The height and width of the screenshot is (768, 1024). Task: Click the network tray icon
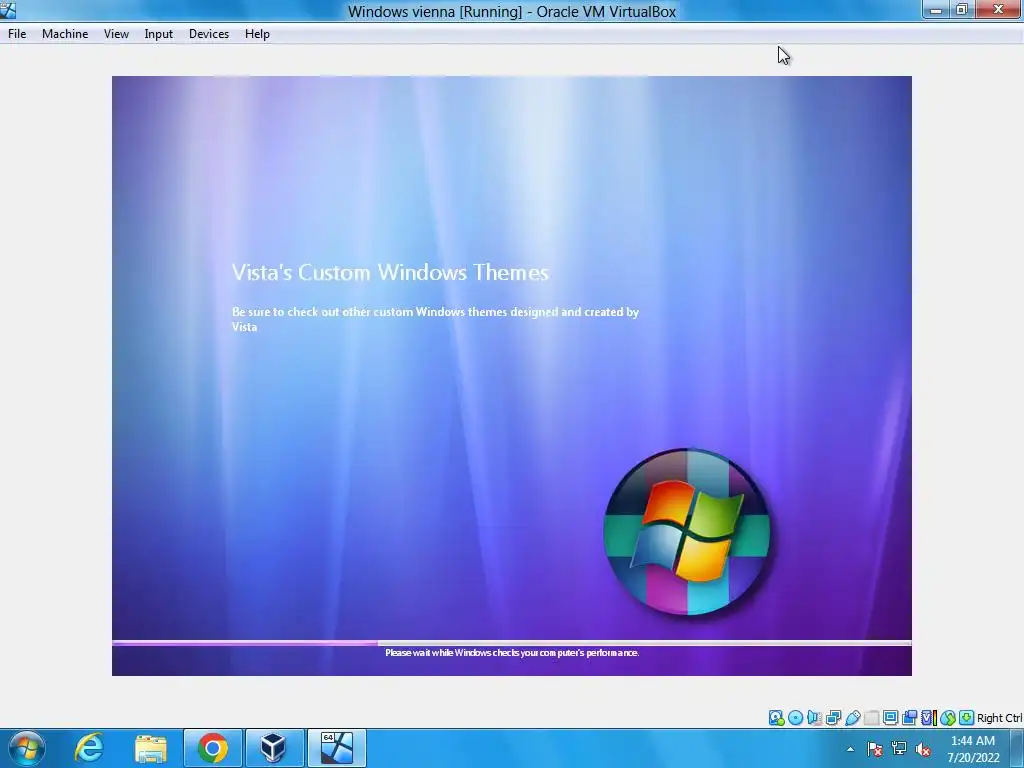[x=899, y=749]
